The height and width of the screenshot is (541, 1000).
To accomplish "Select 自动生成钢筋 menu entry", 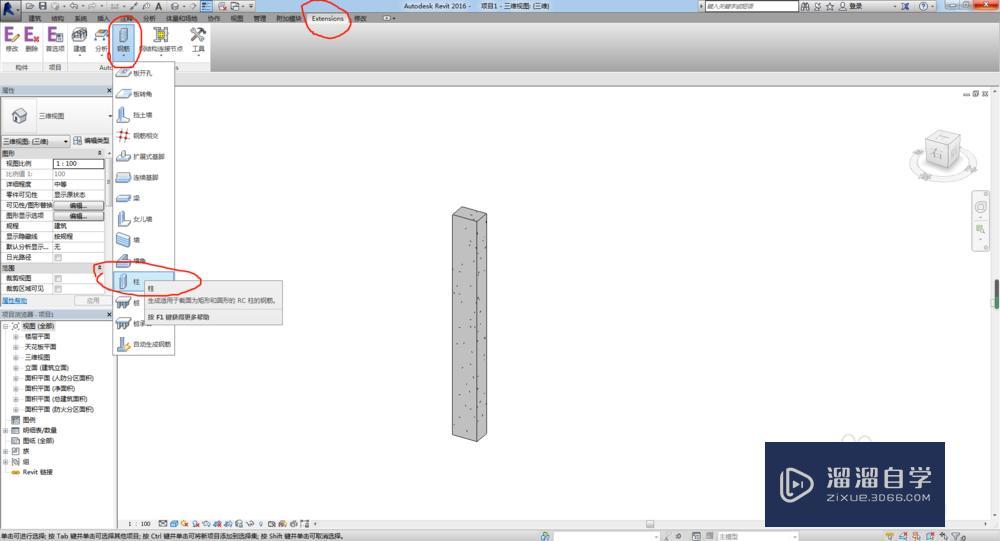I will point(143,344).
